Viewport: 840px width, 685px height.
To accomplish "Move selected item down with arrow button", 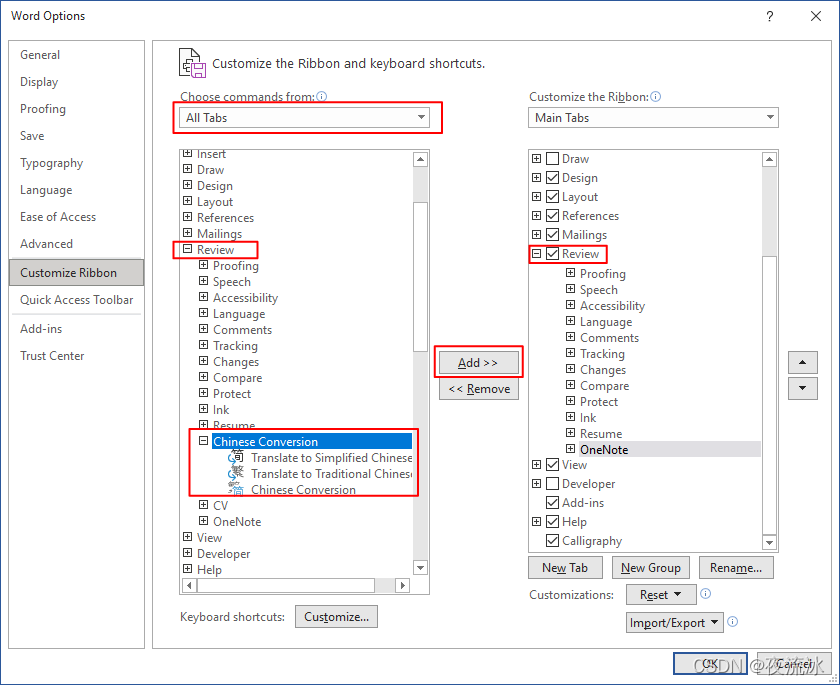I will 802,388.
